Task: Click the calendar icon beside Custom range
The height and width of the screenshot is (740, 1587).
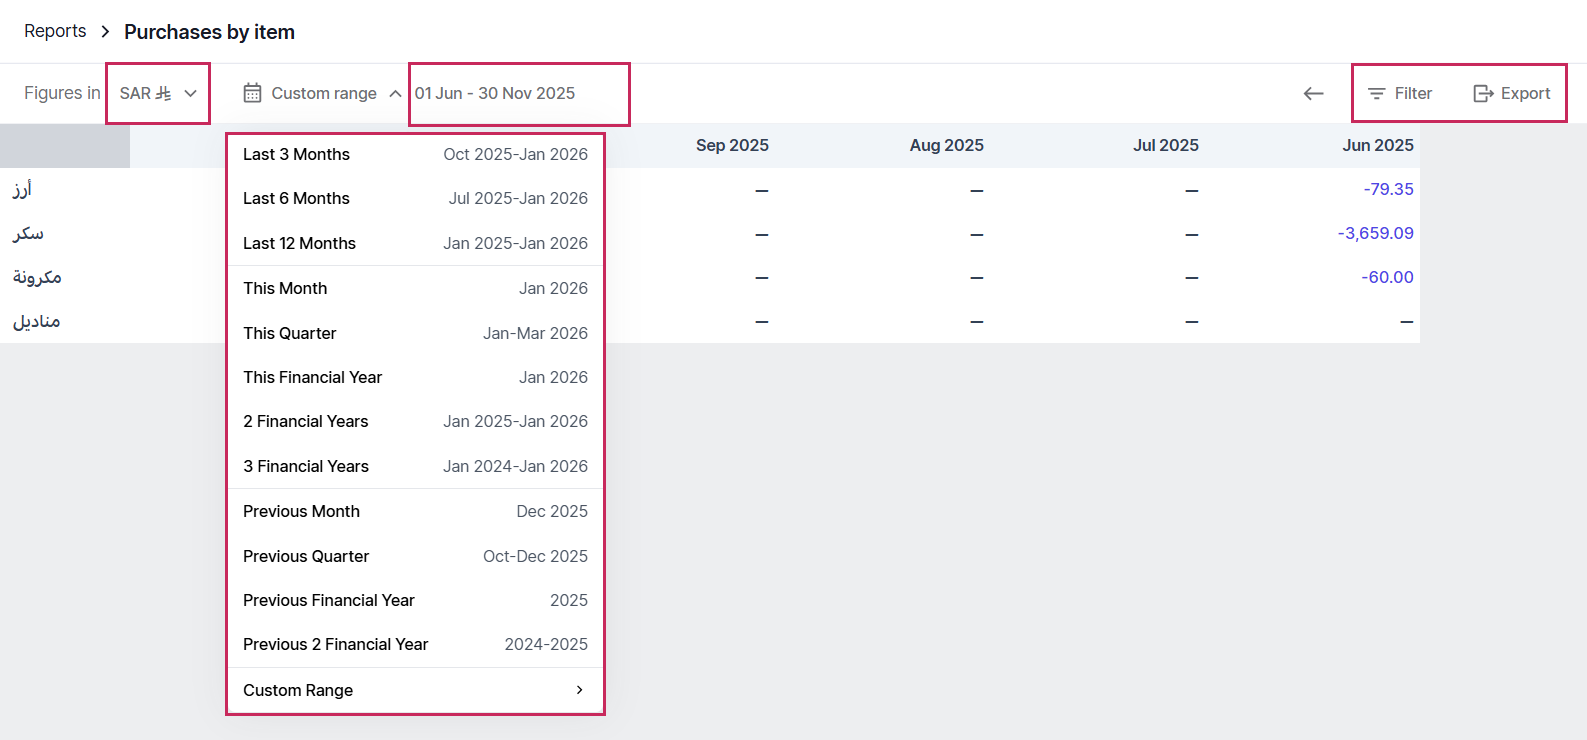Action: [x=253, y=93]
